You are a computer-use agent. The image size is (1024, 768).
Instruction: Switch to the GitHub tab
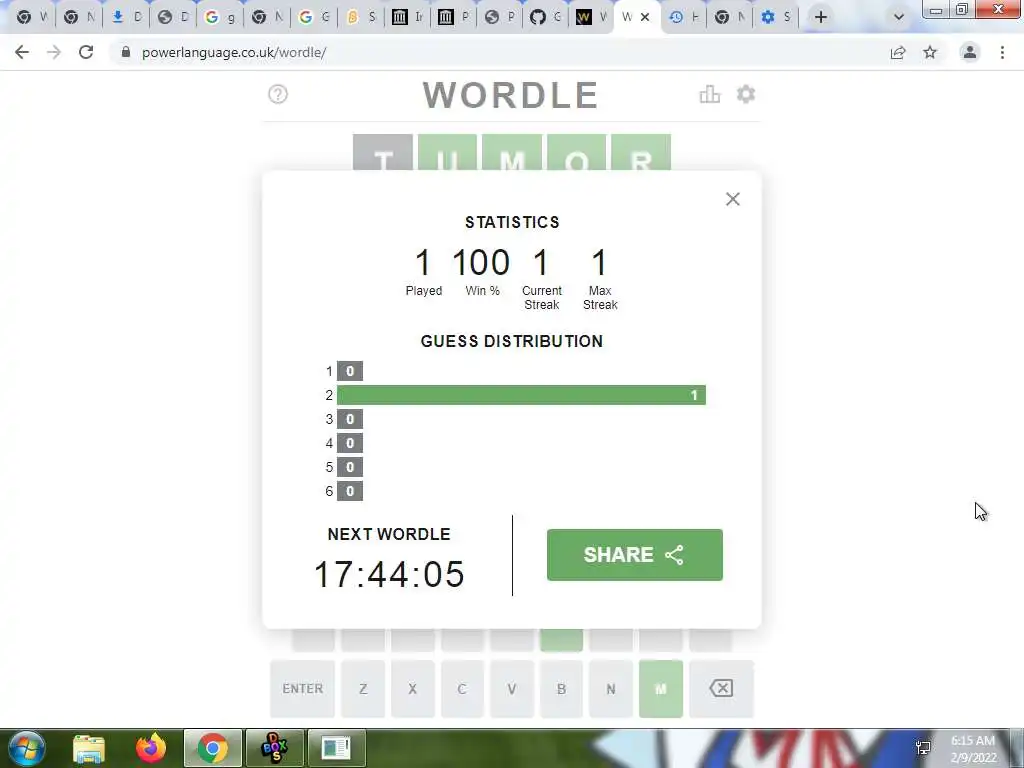pyautogui.click(x=547, y=17)
